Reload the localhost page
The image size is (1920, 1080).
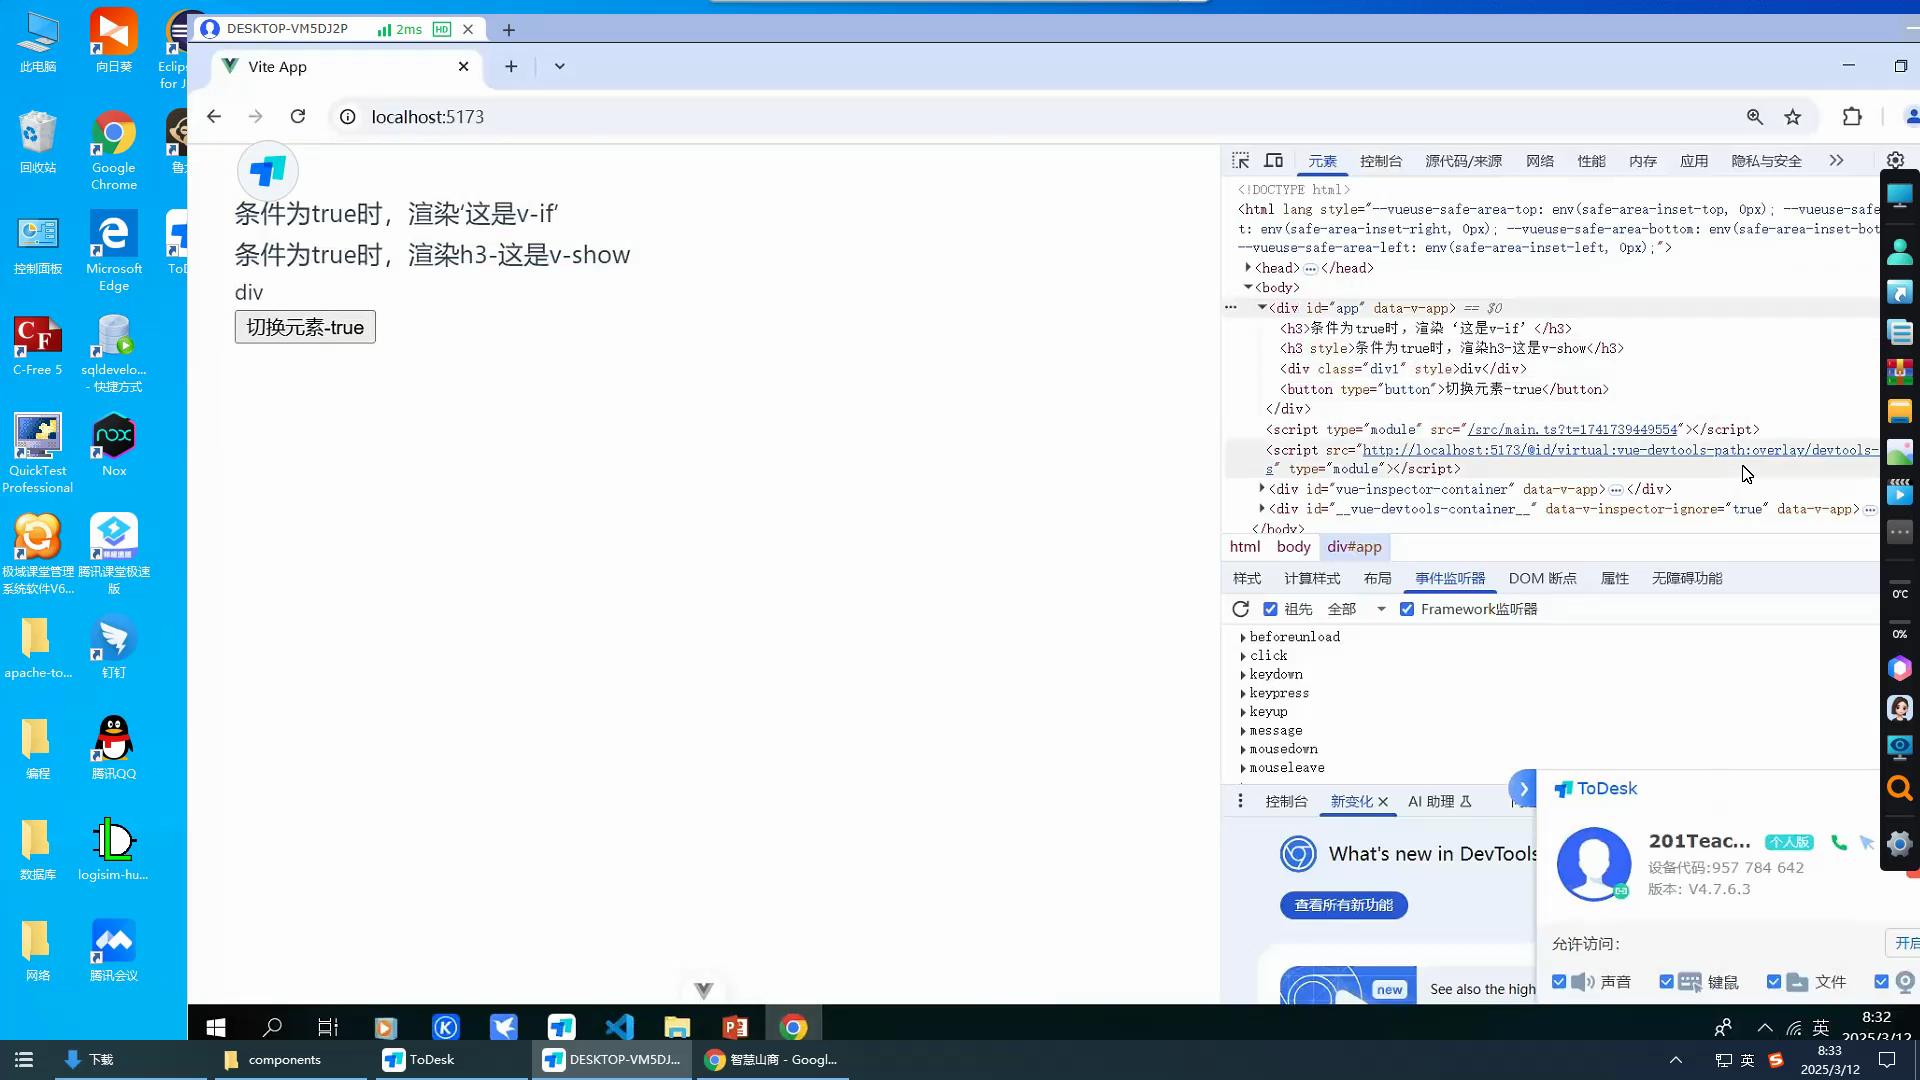coord(298,117)
